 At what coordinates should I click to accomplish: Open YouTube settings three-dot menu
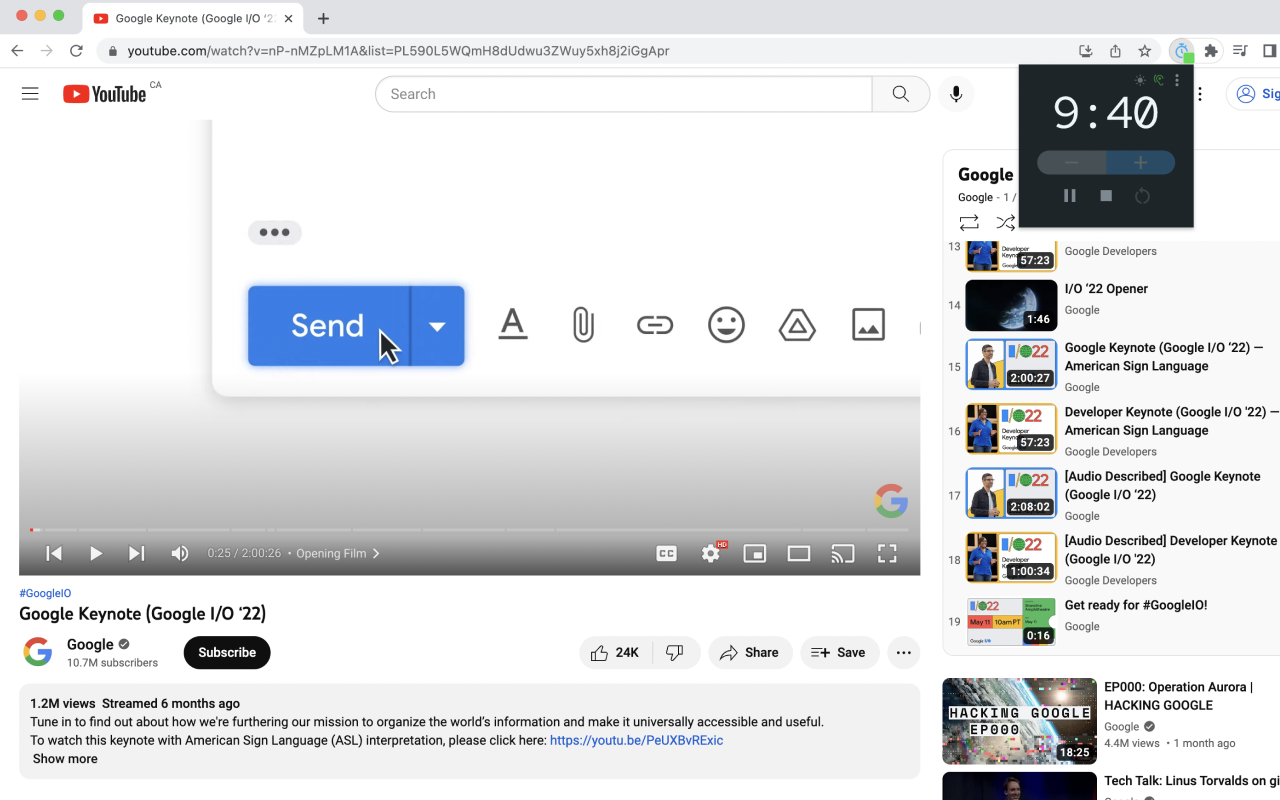coord(1199,94)
